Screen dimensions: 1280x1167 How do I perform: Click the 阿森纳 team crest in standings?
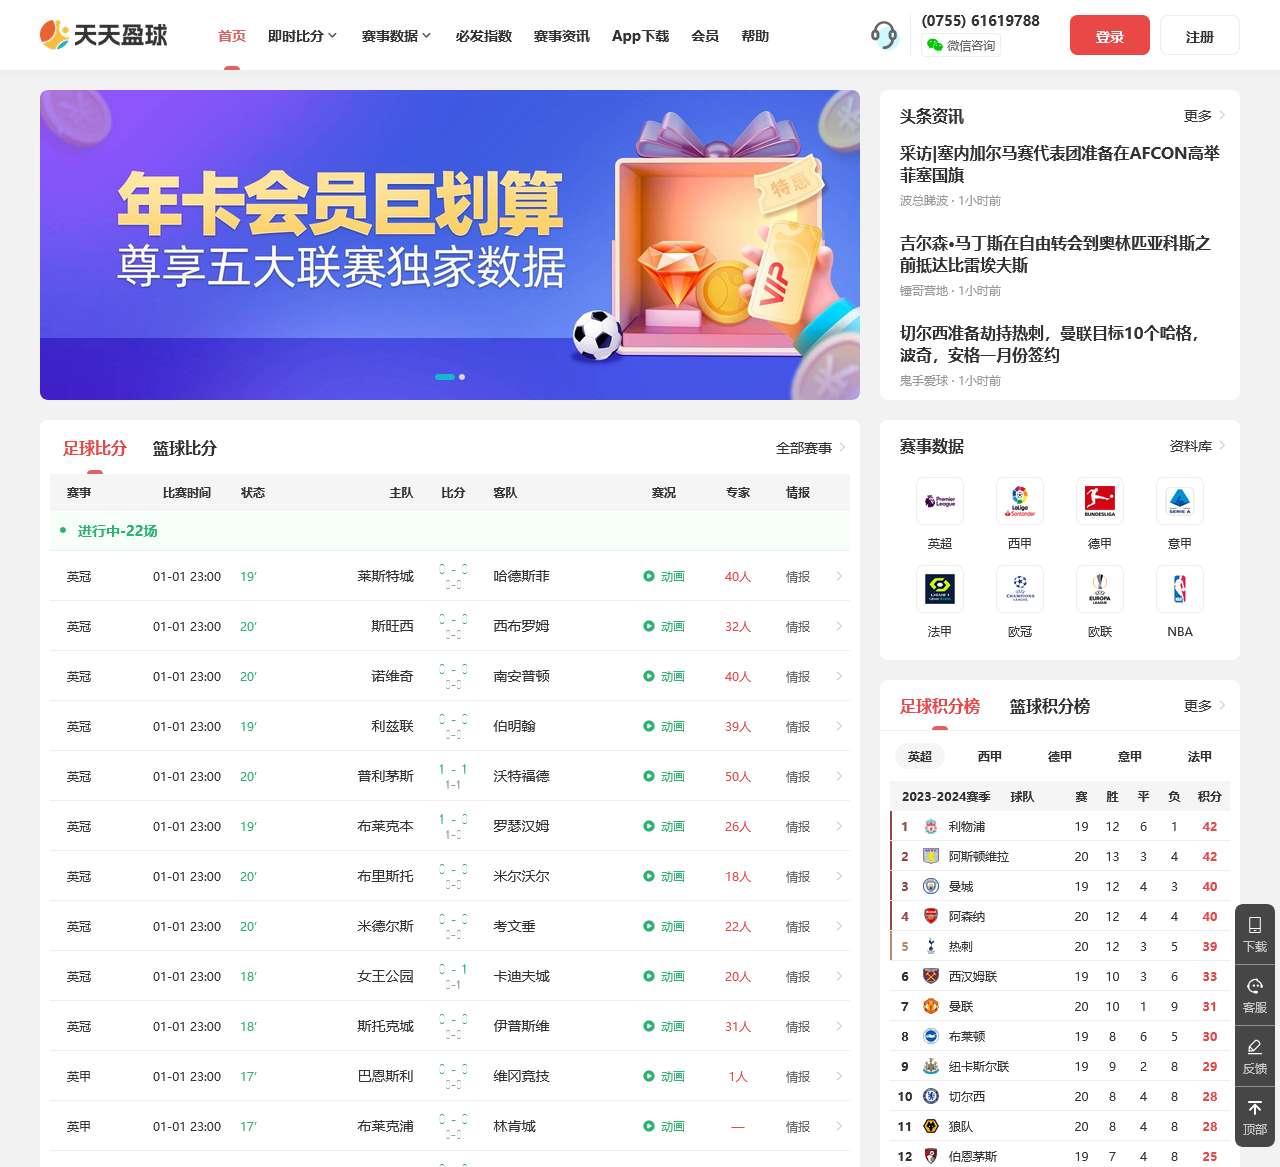click(x=931, y=916)
